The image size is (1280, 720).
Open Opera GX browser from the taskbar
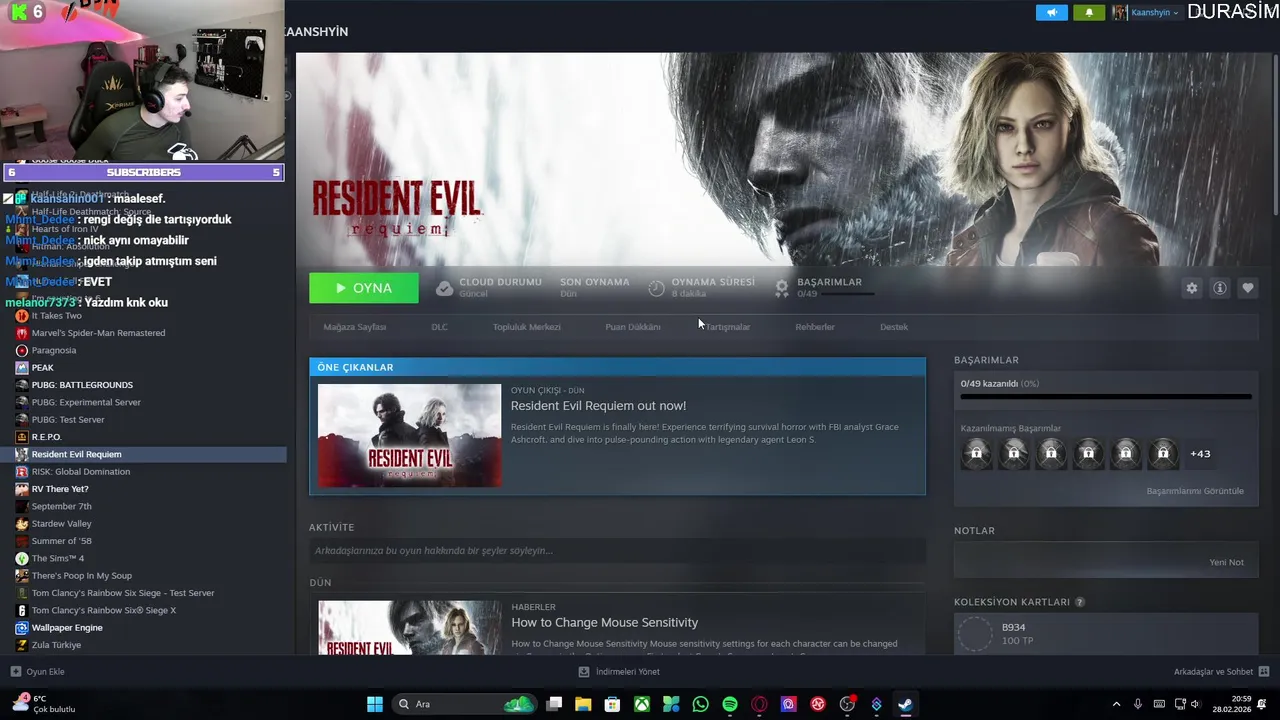pos(759,704)
